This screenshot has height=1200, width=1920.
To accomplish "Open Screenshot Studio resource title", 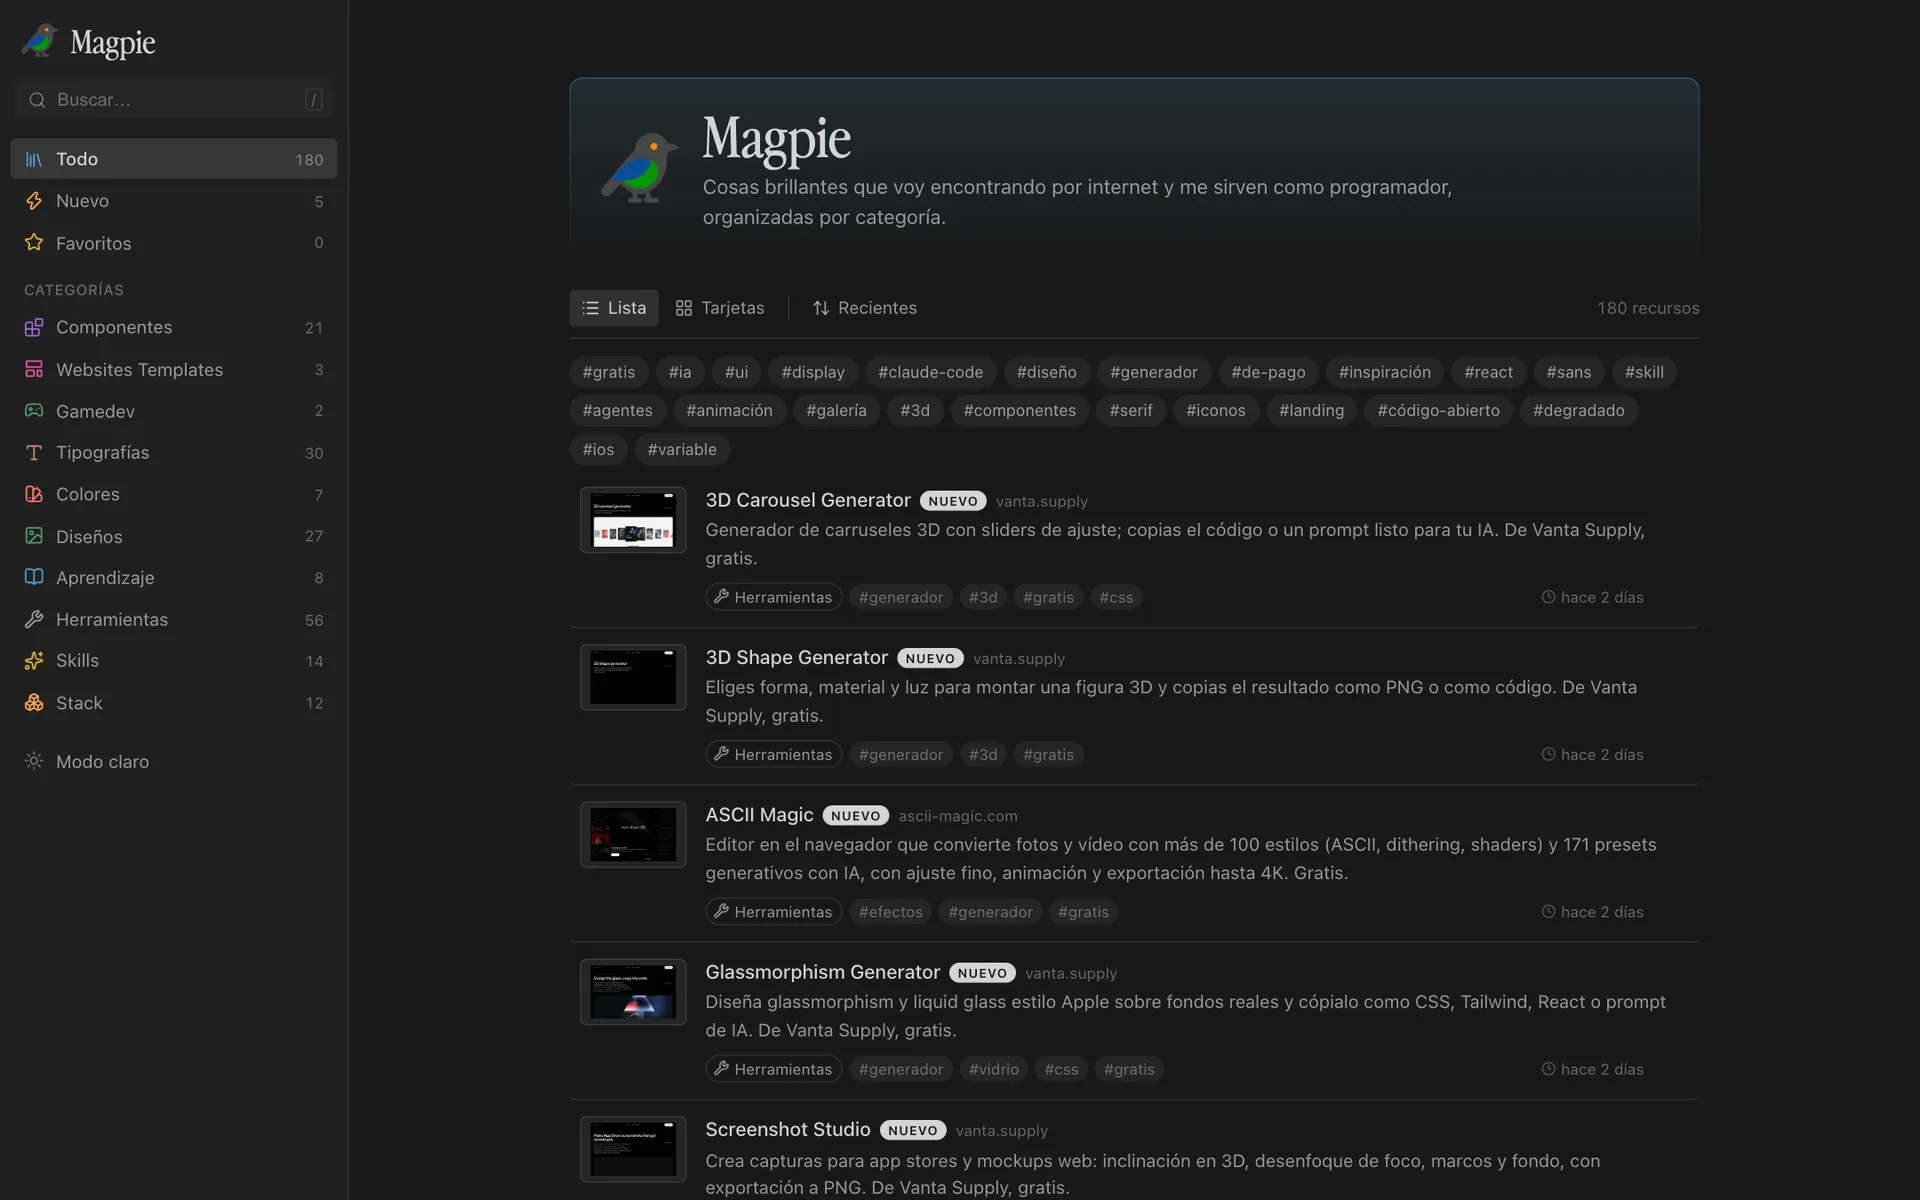I will click(788, 1129).
